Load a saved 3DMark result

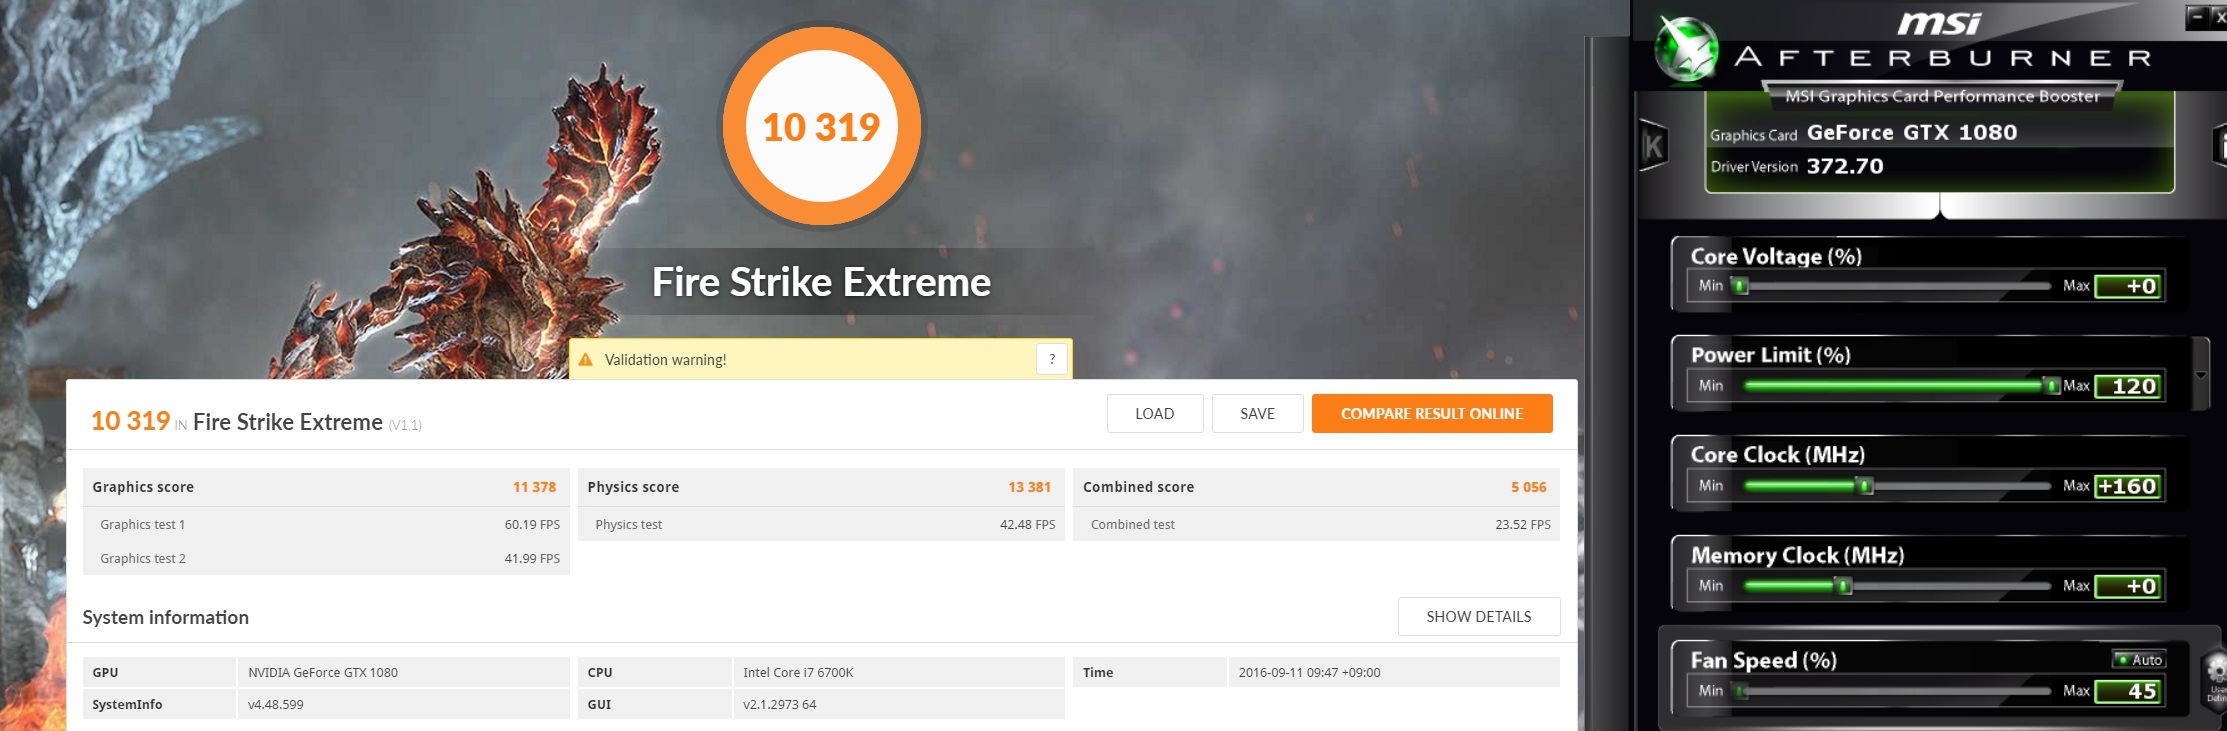1155,413
